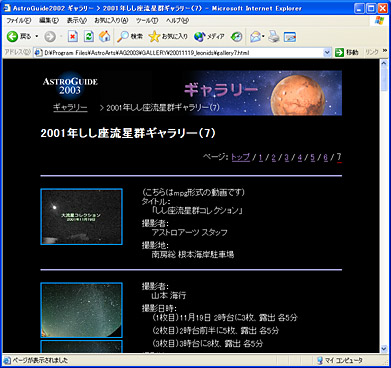
Task: Click the Stop icon with red X
Action: click(72, 36)
